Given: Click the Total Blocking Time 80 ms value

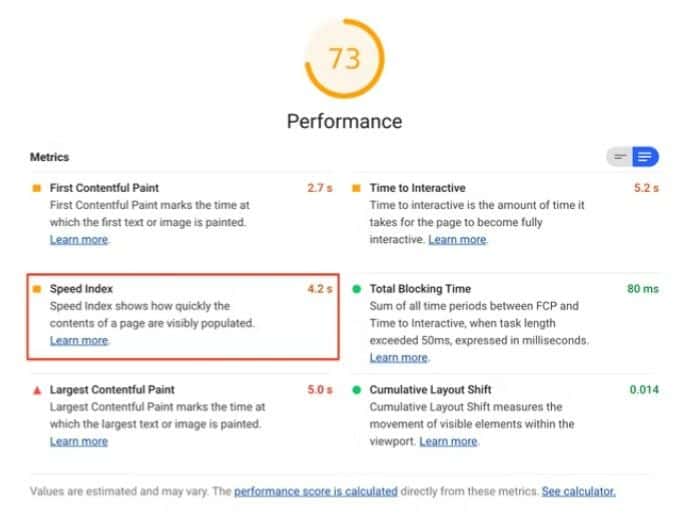Looking at the screenshot, I should point(643,289).
